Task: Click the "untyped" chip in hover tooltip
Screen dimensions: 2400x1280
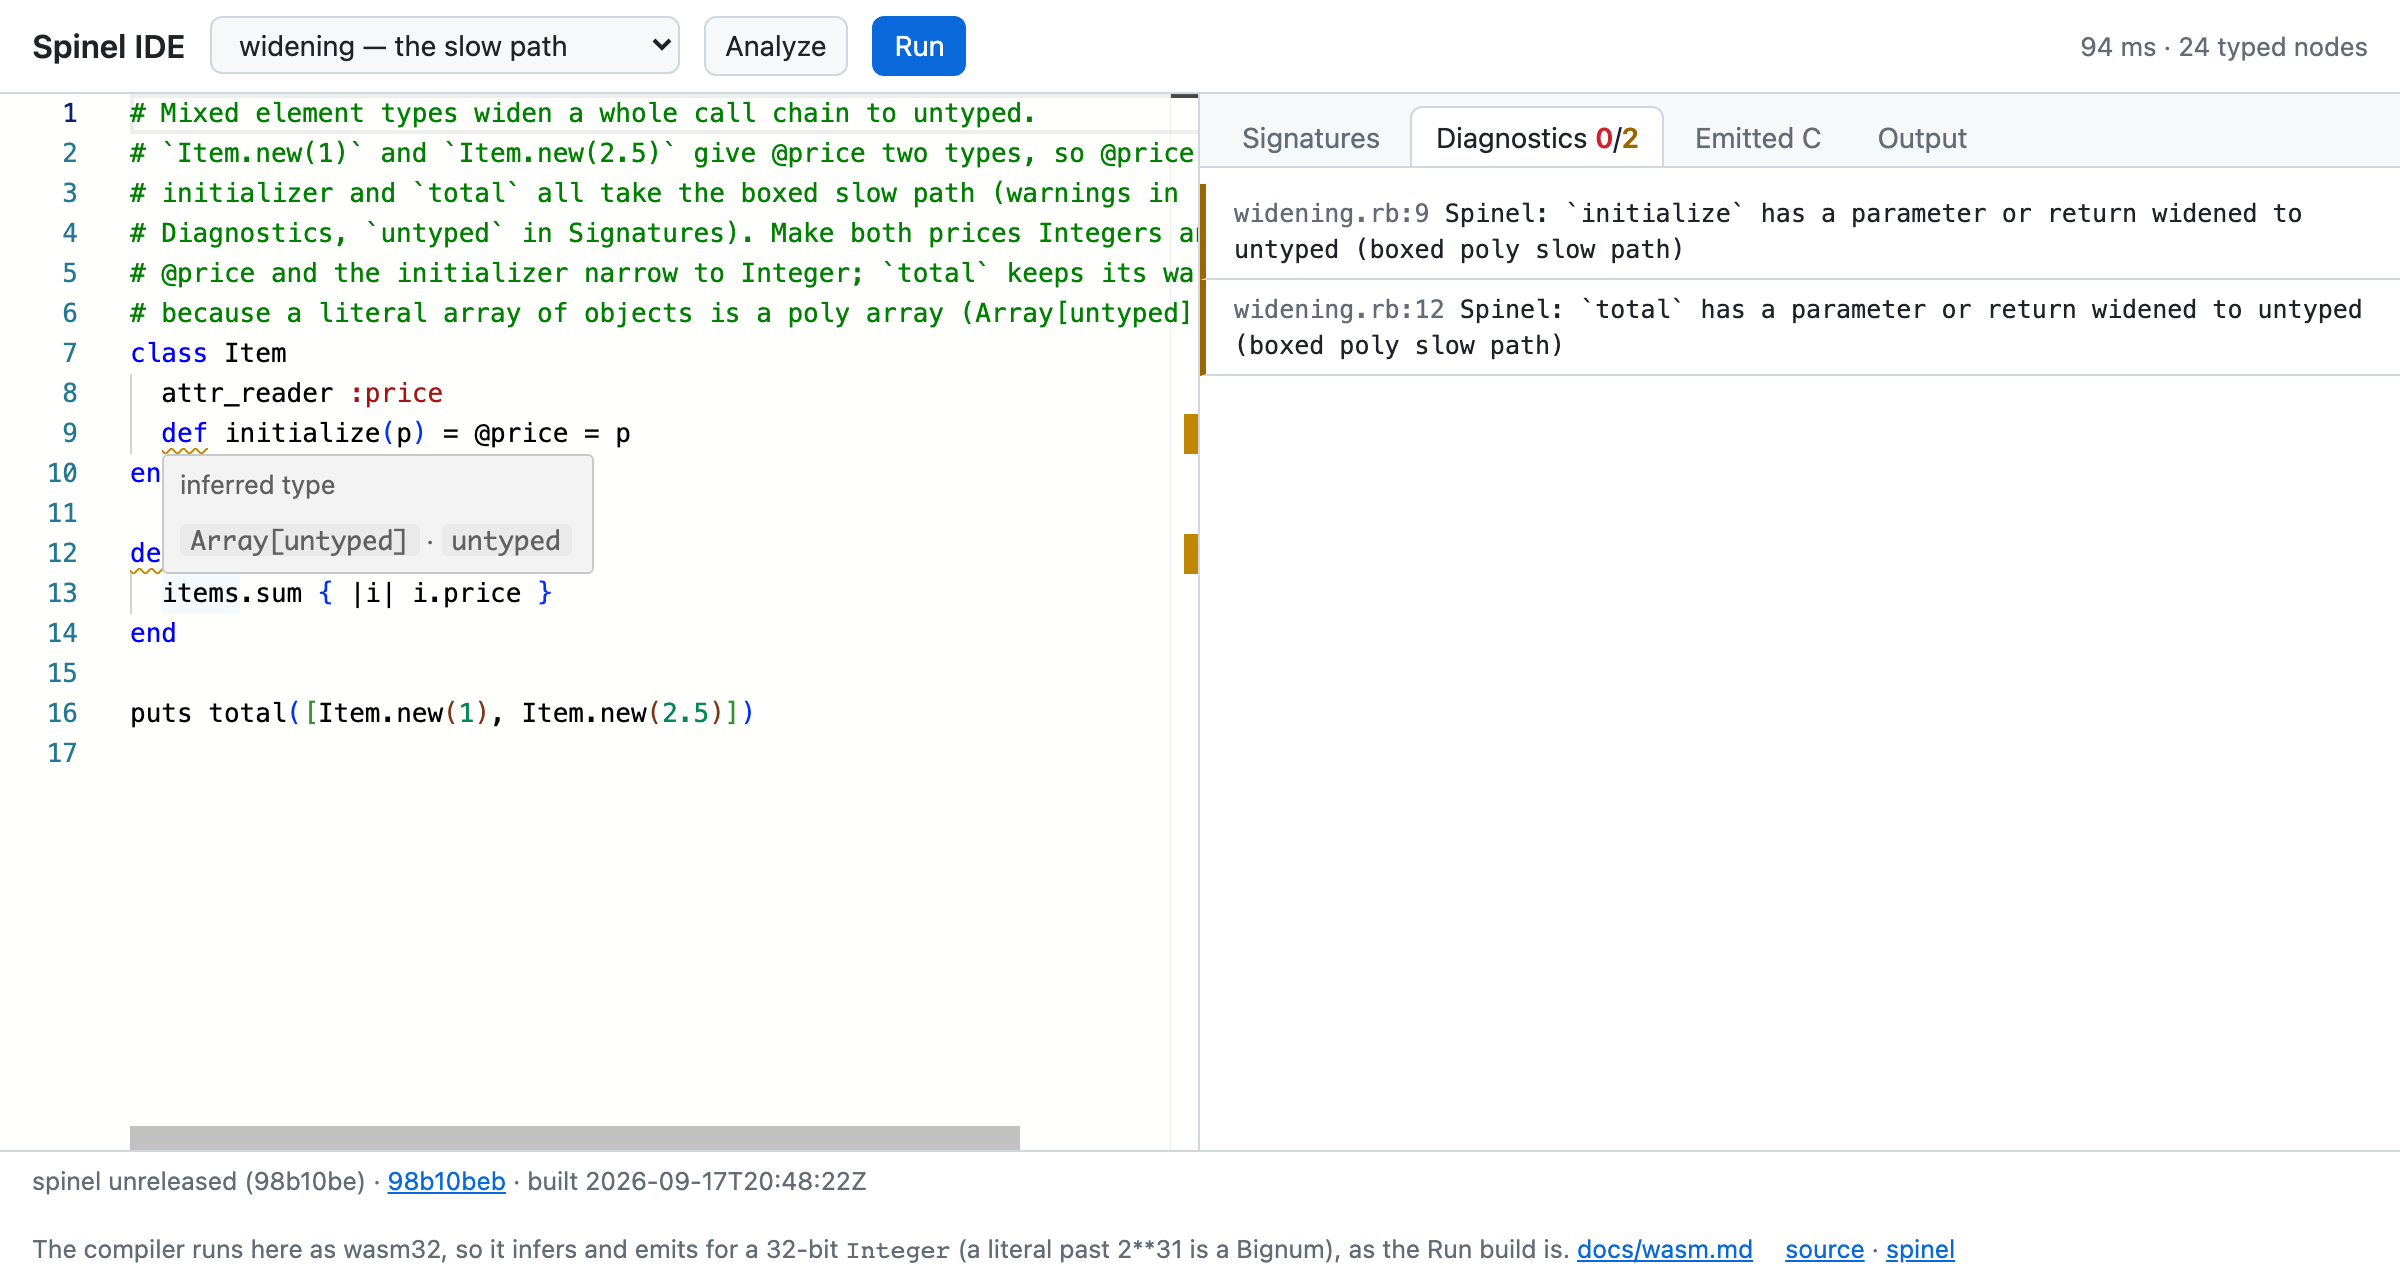Action: point(506,540)
